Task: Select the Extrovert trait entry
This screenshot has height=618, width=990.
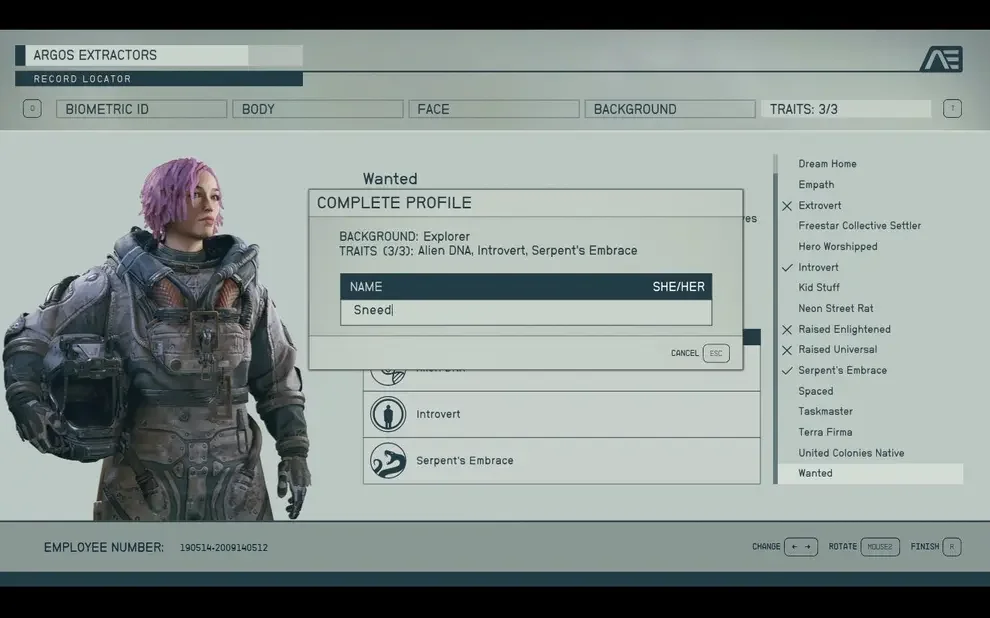Action: coord(819,205)
